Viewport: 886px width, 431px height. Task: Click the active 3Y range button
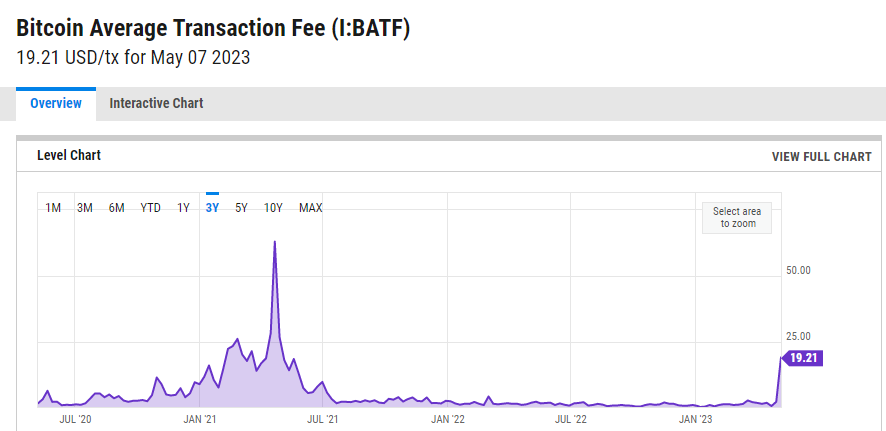pos(212,208)
